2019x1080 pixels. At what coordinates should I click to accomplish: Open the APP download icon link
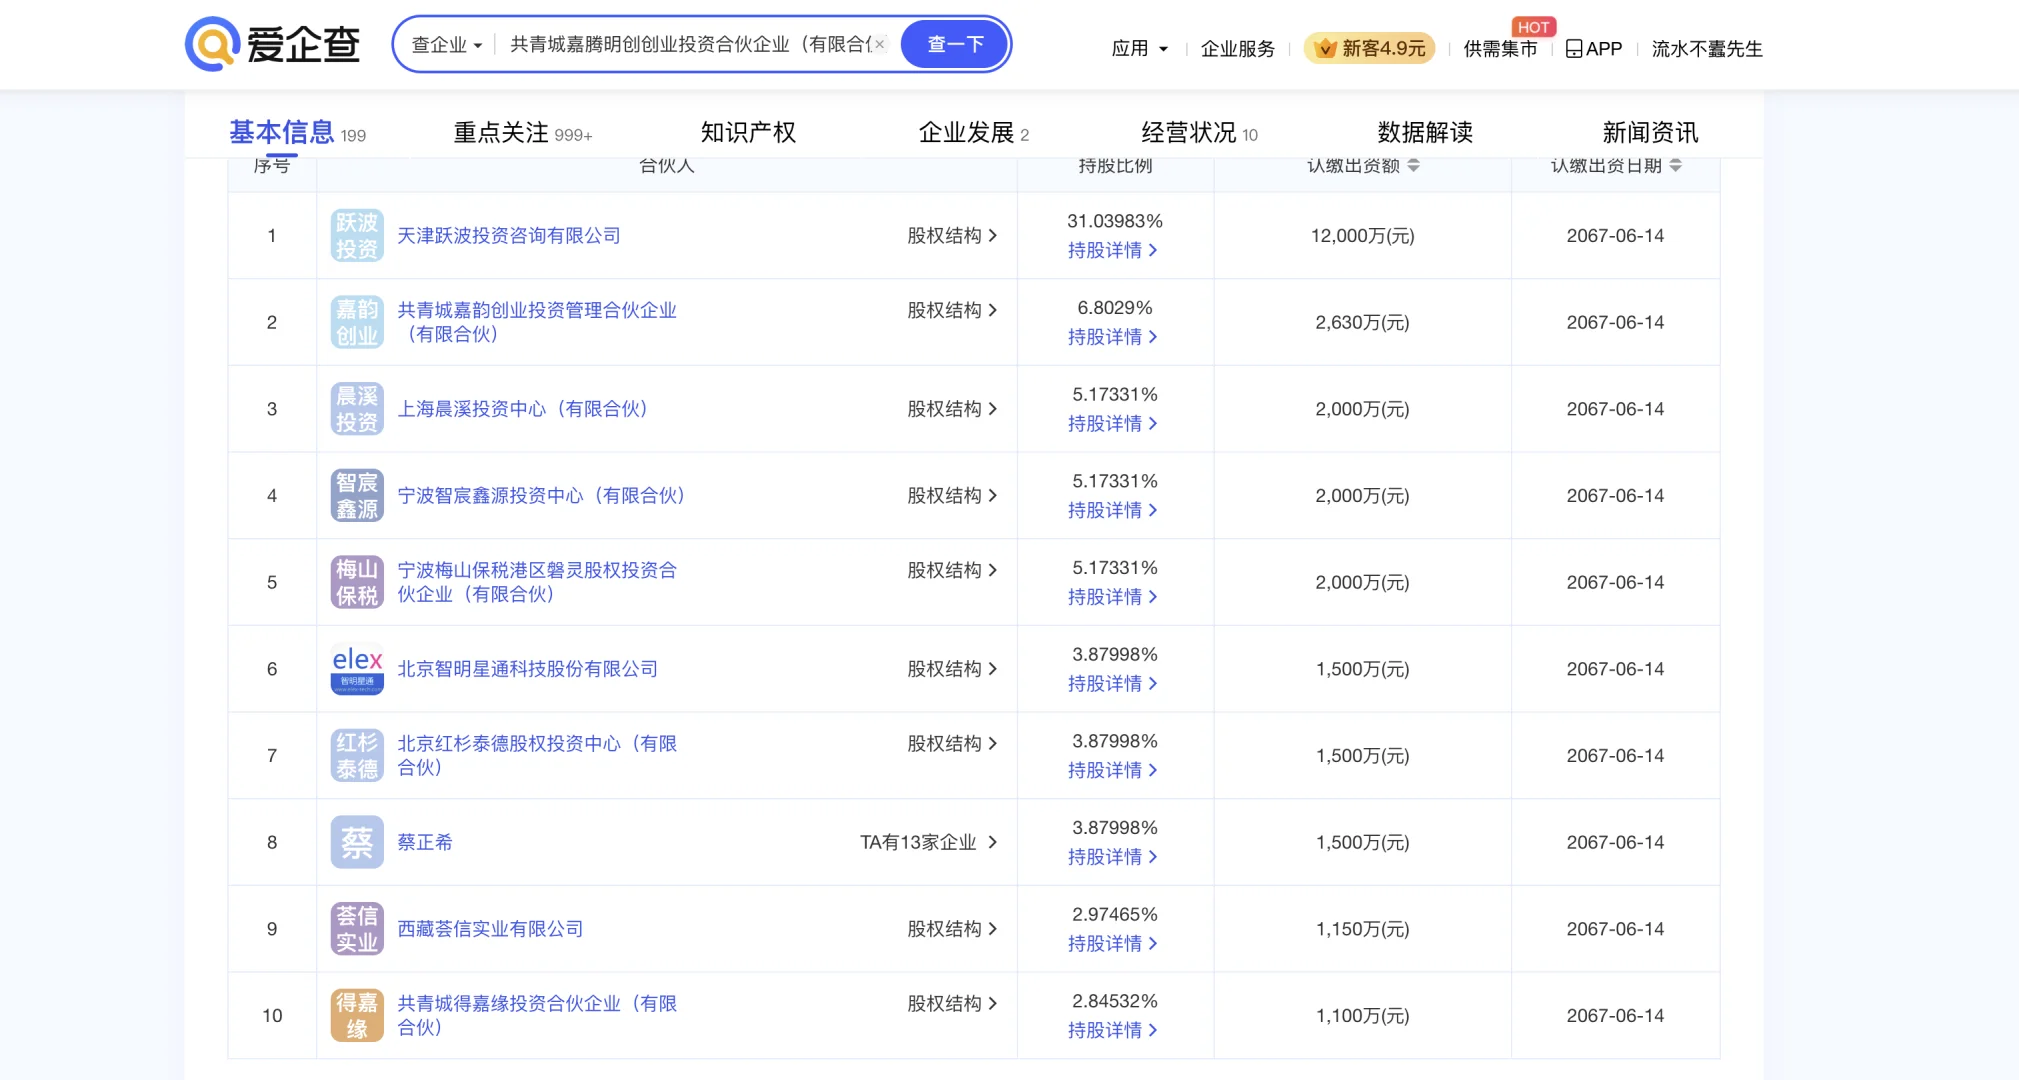(1593, 48)
